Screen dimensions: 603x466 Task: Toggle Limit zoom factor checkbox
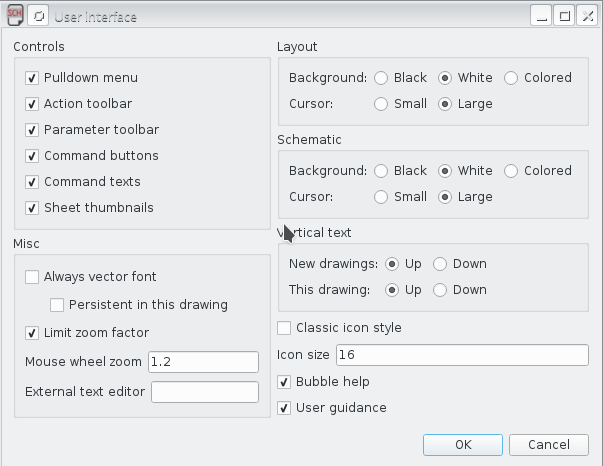coord(32,333)
